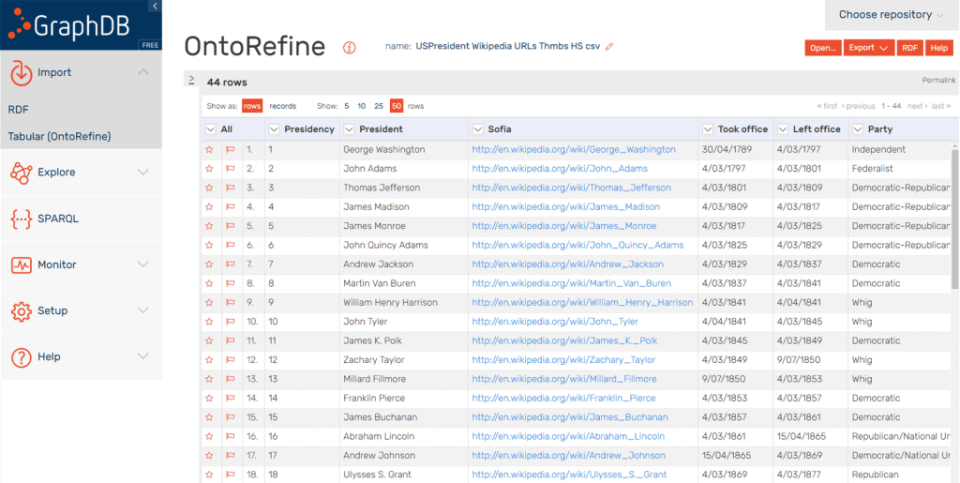Image resolution: width=960 pixels, height=483 pixels.
Task: Click the SPARQL braces icon
Action: pyautogui.click(x=22, y=219)
